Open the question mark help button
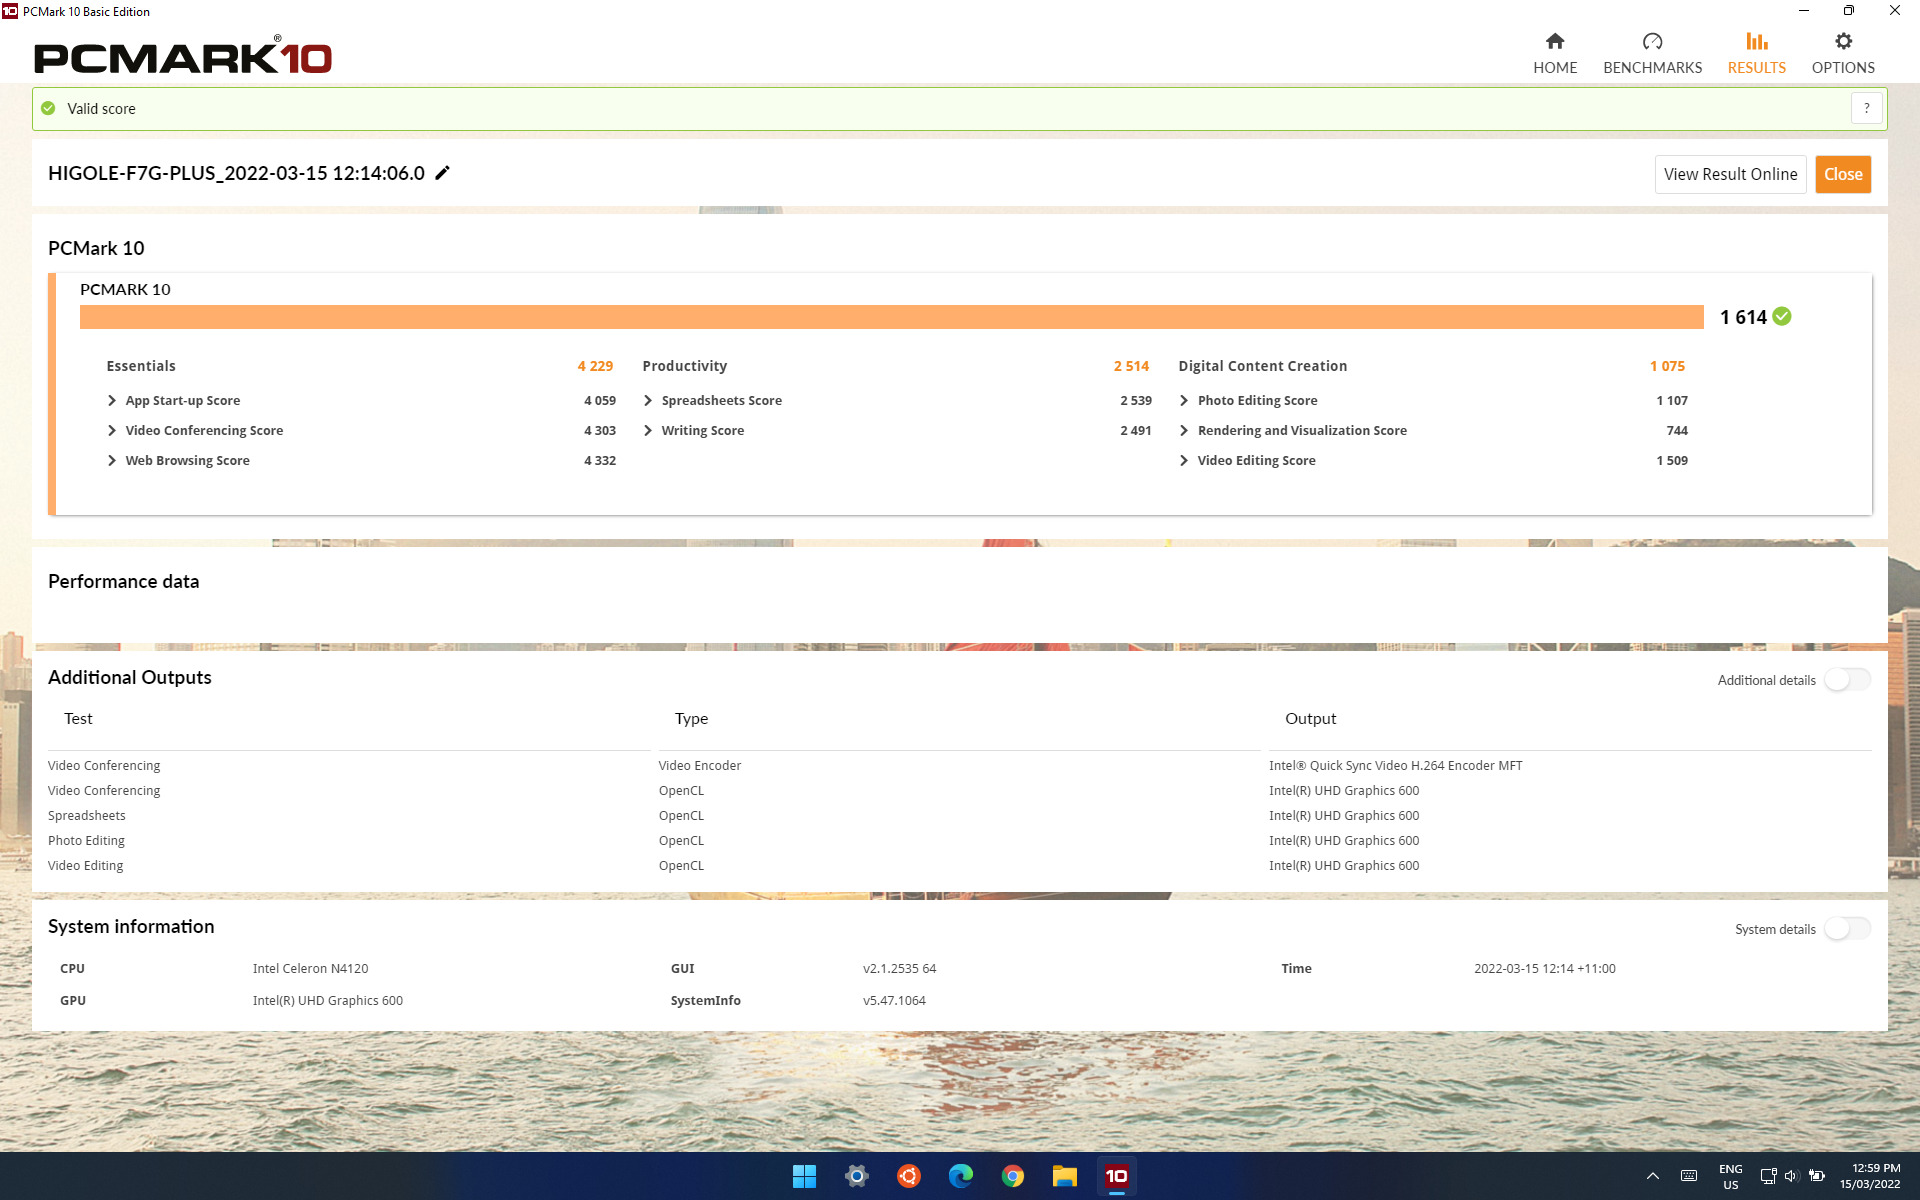 [1866, 108]
